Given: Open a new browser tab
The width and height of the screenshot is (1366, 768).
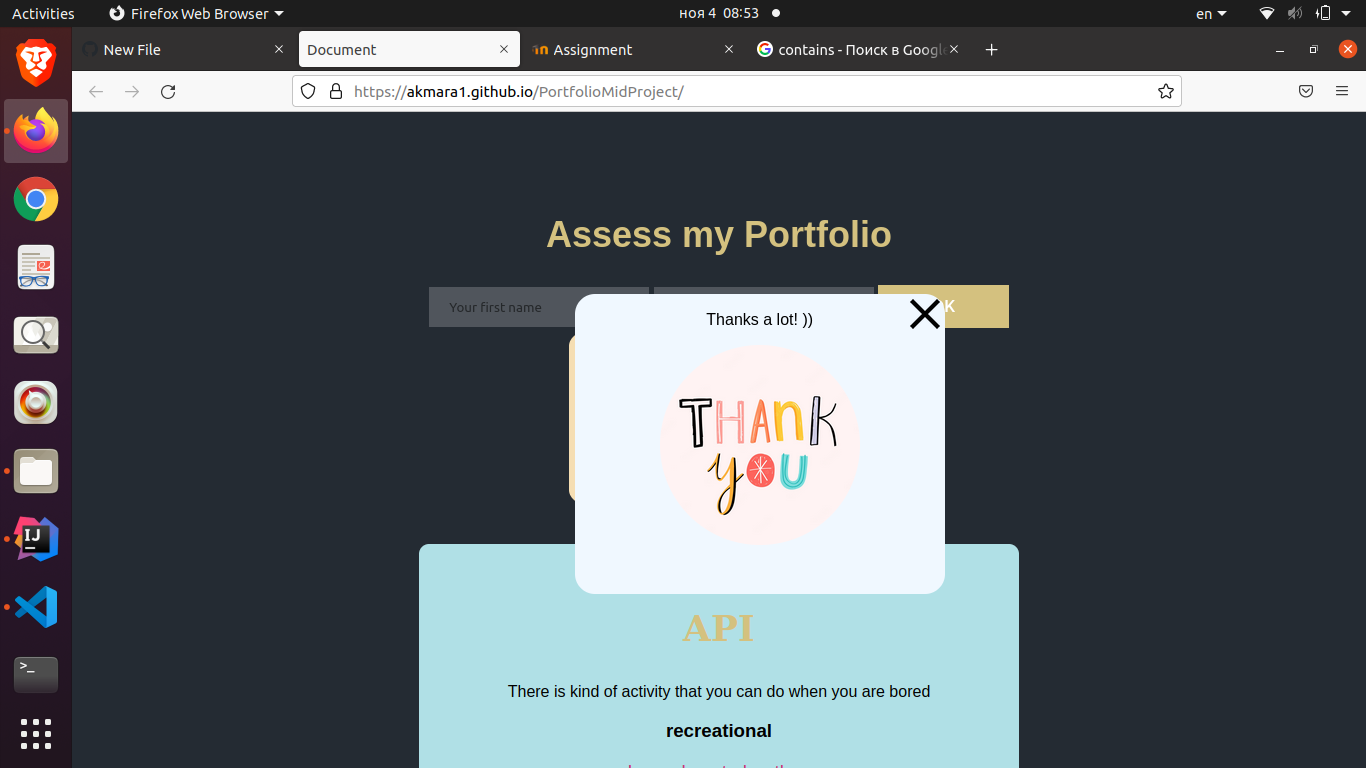Looking at the screenshot, I should (x=991, y=49).
